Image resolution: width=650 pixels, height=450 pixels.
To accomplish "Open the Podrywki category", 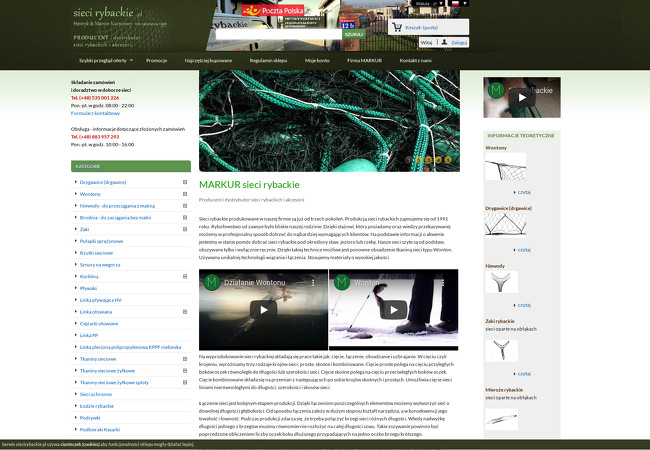I will tap(90, 418).
